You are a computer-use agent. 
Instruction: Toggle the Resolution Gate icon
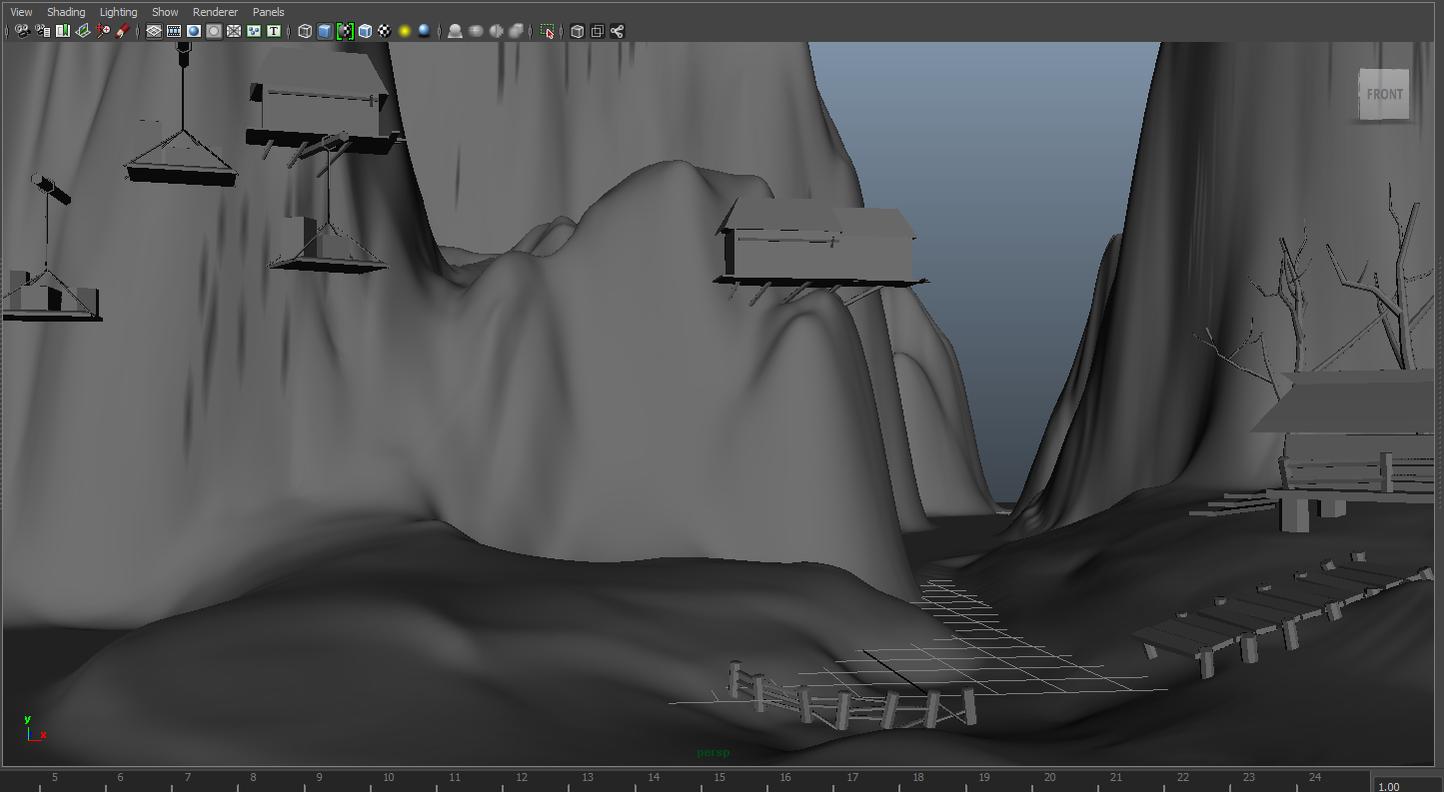194,31
